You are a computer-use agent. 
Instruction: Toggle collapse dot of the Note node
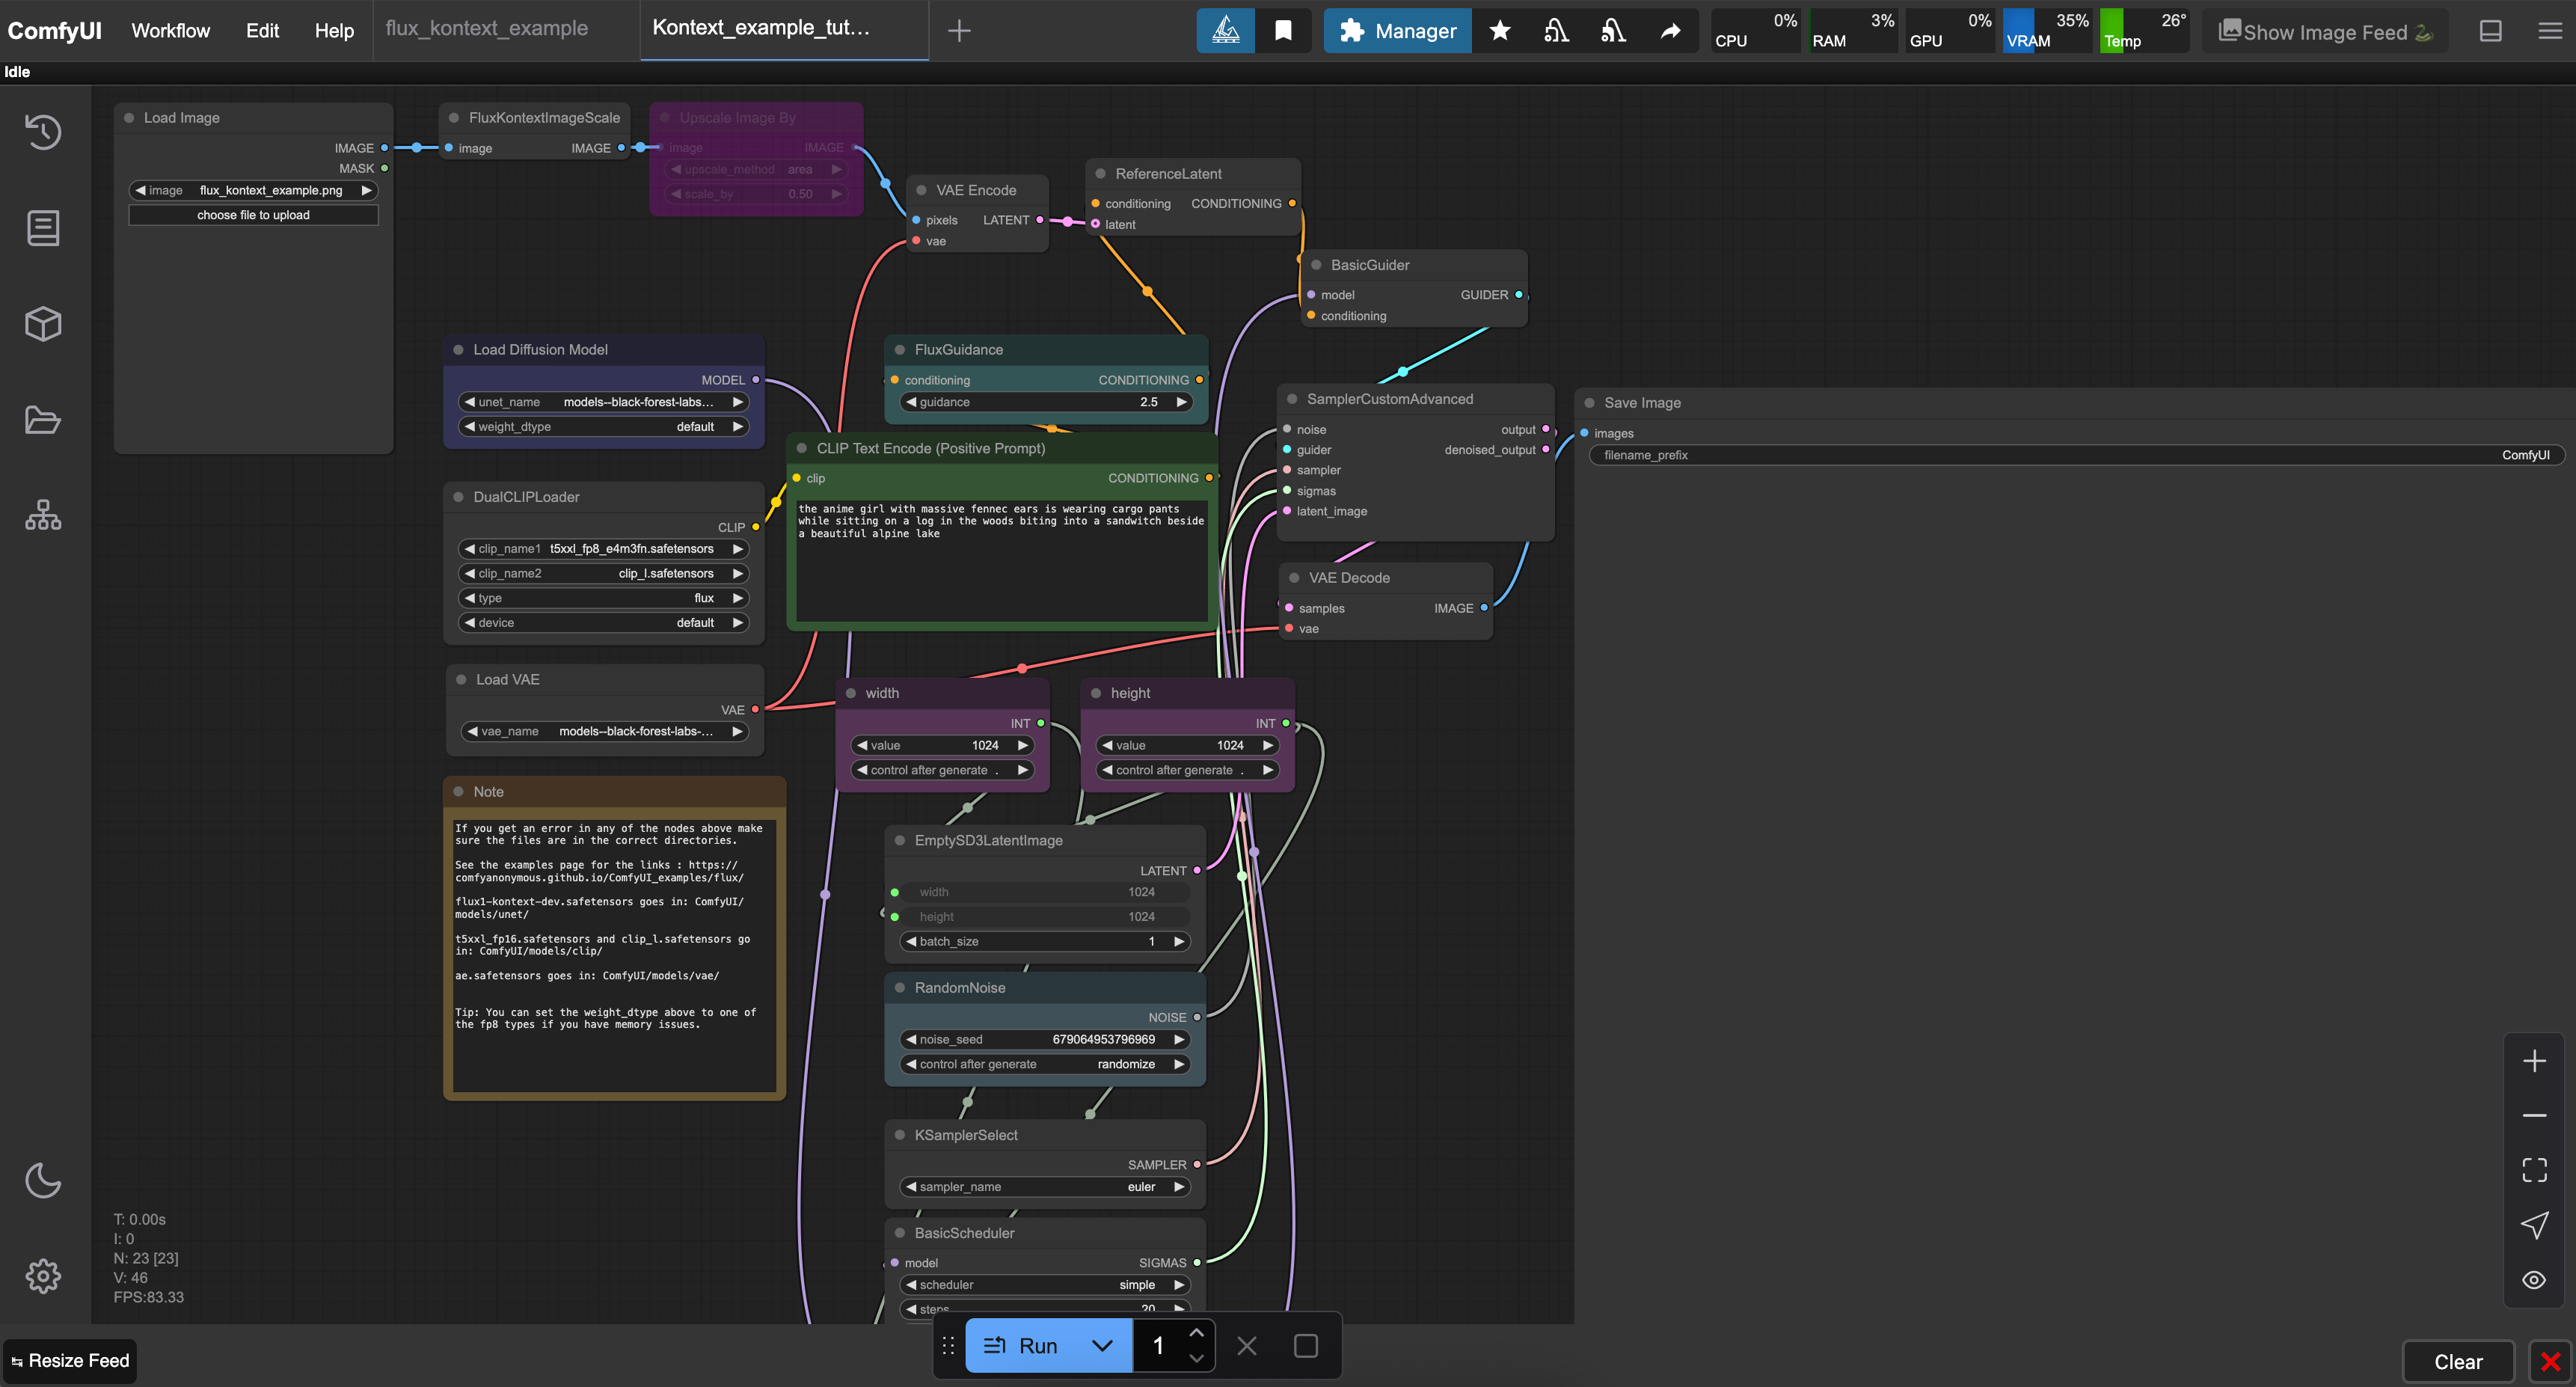(458, 792)
